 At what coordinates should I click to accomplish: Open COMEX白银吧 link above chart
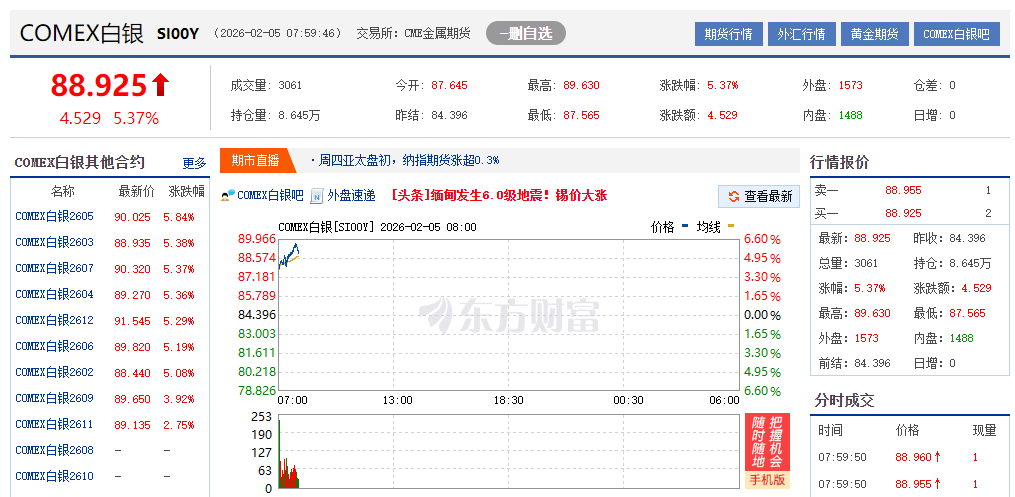pyautogui.click(x=270, y=195)
